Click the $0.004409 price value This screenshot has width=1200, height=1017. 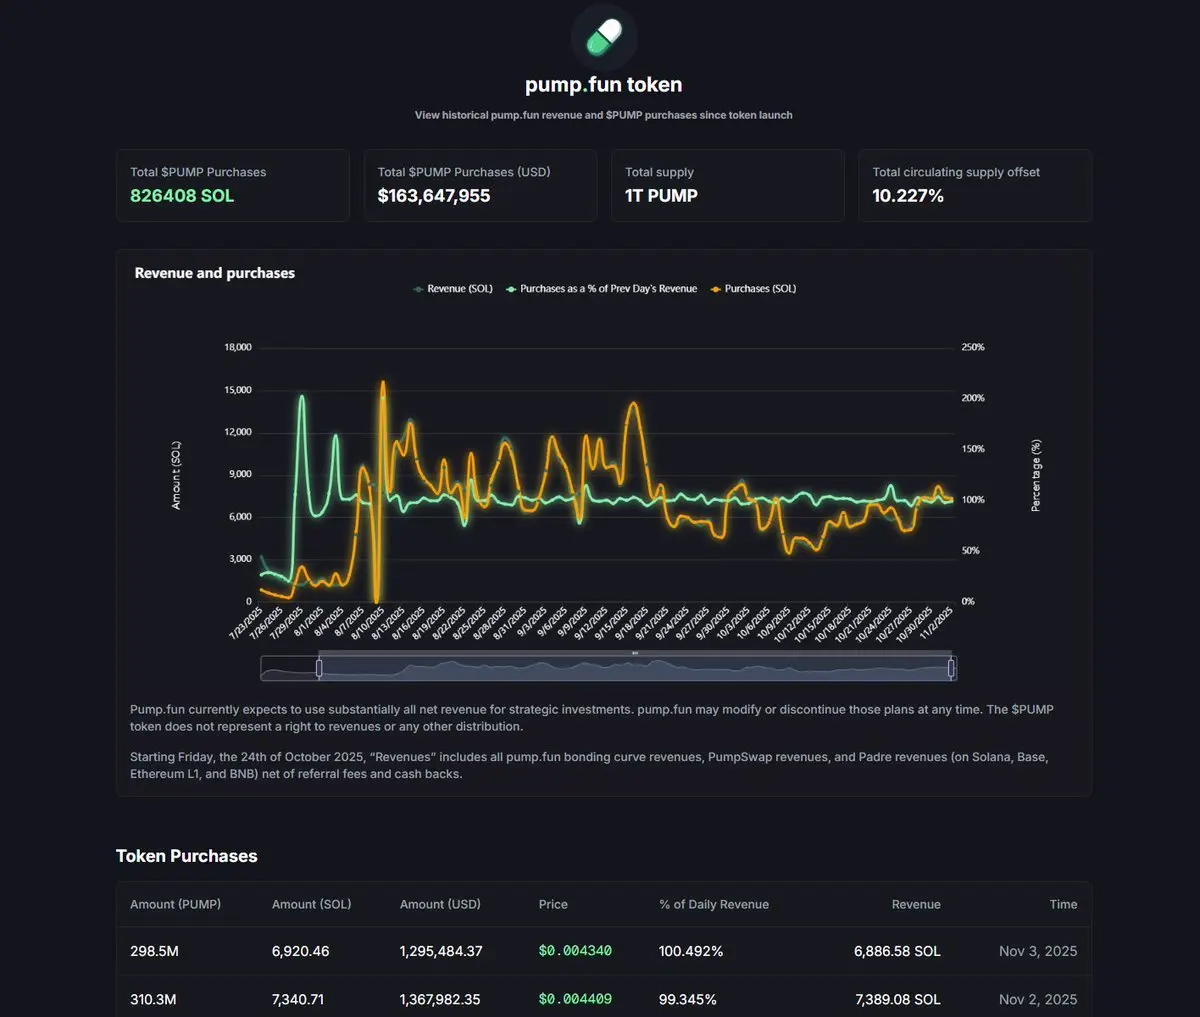[575, 999]
